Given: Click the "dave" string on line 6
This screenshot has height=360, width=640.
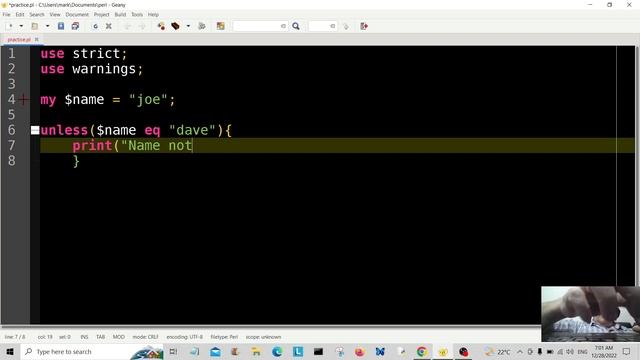Looking at the screenshot, I should (192, 130).
